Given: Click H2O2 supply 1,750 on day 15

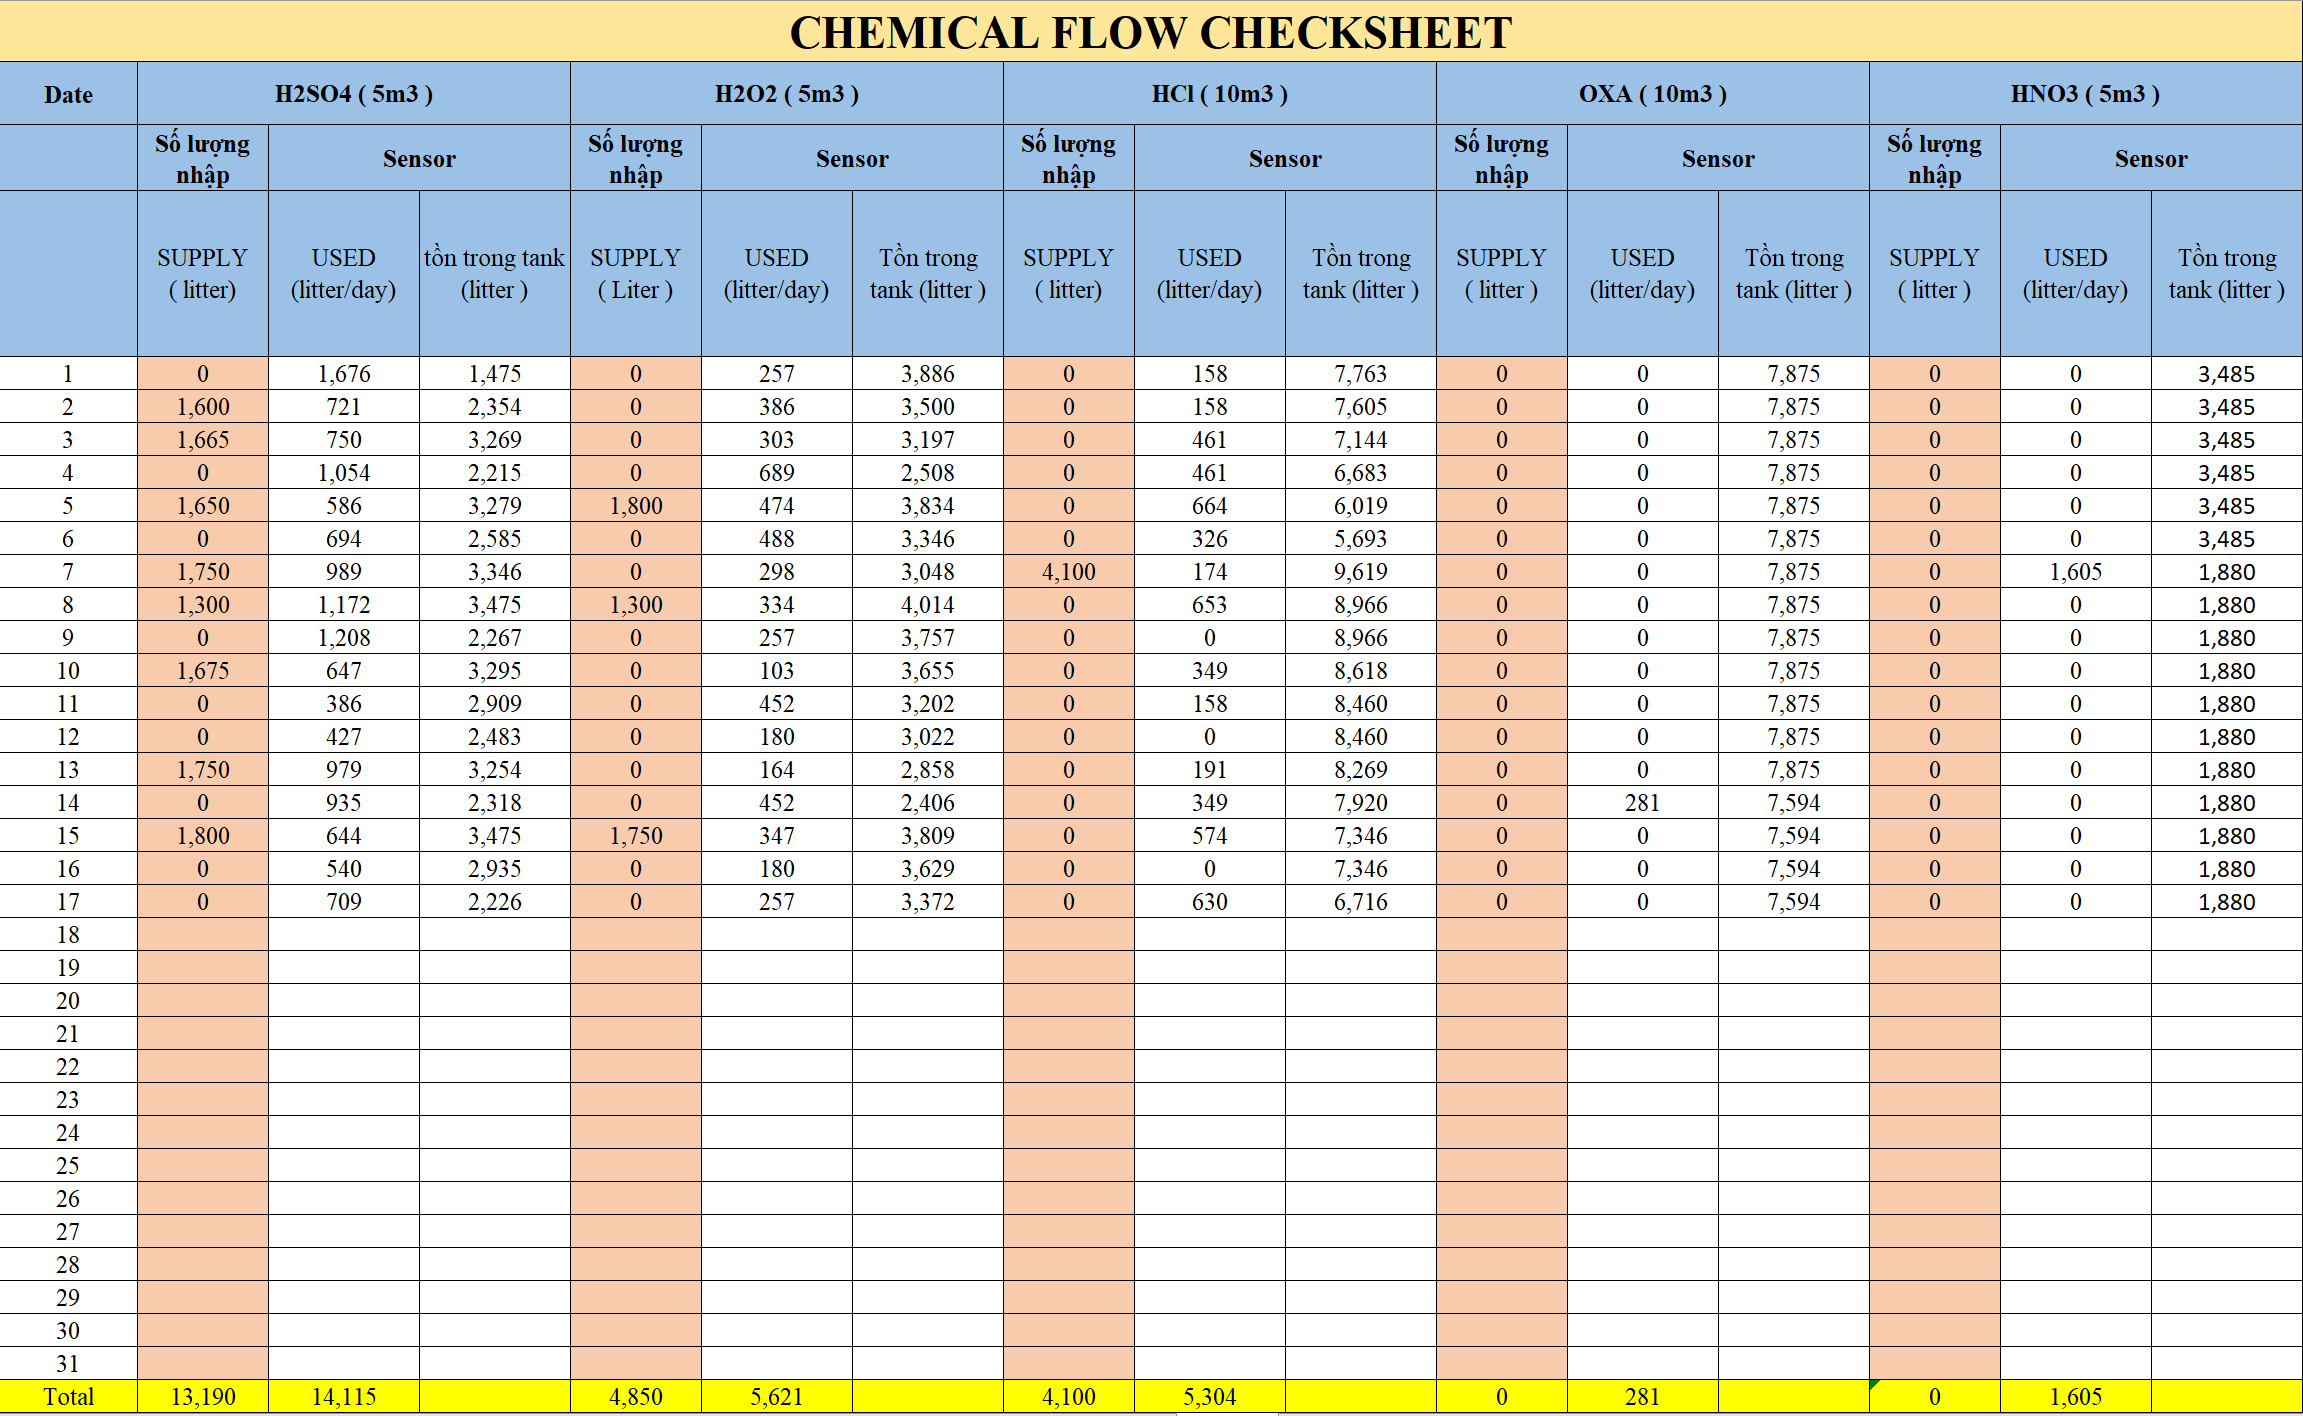Looking at the screenshot, I should pyautogui.click(x=636, y=836).
